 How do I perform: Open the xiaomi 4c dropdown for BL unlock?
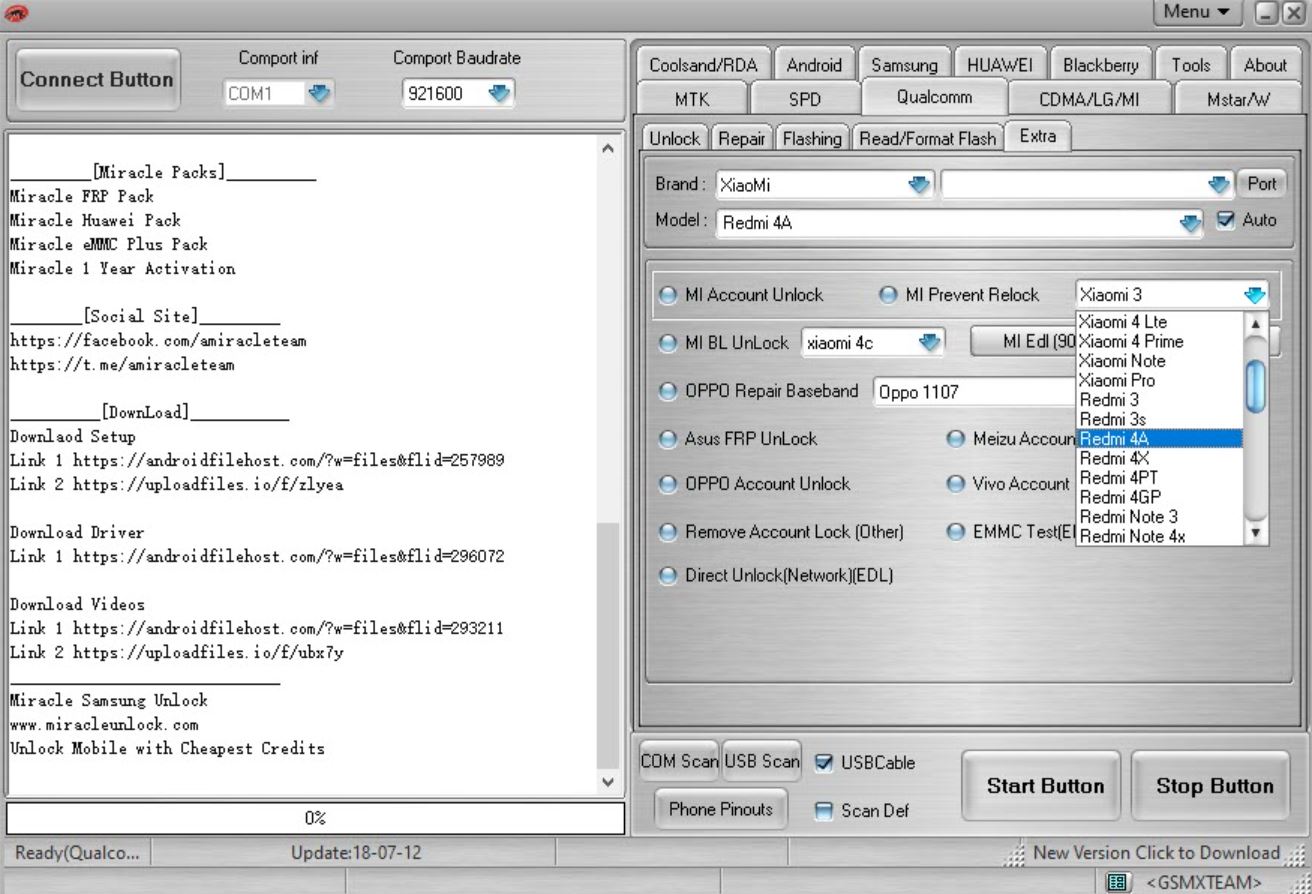(929, 343)
